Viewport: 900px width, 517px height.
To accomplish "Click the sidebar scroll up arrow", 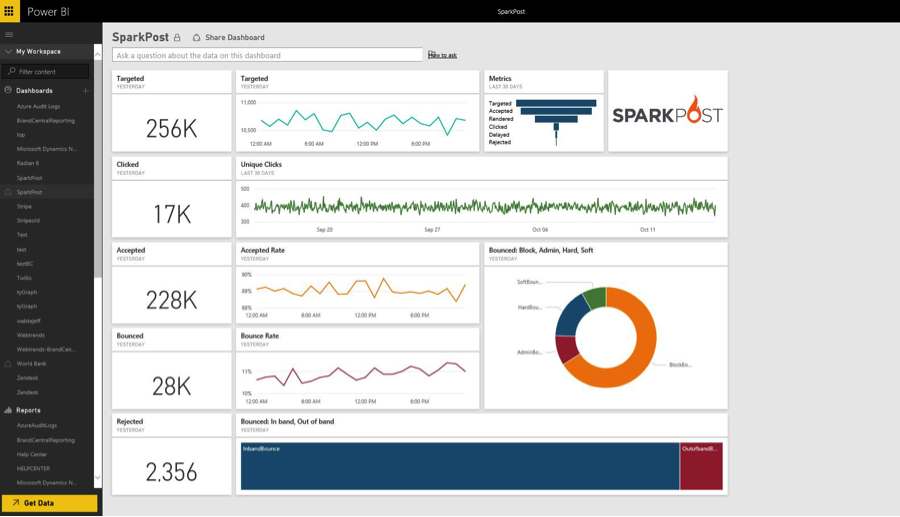I will click(98, 55).
